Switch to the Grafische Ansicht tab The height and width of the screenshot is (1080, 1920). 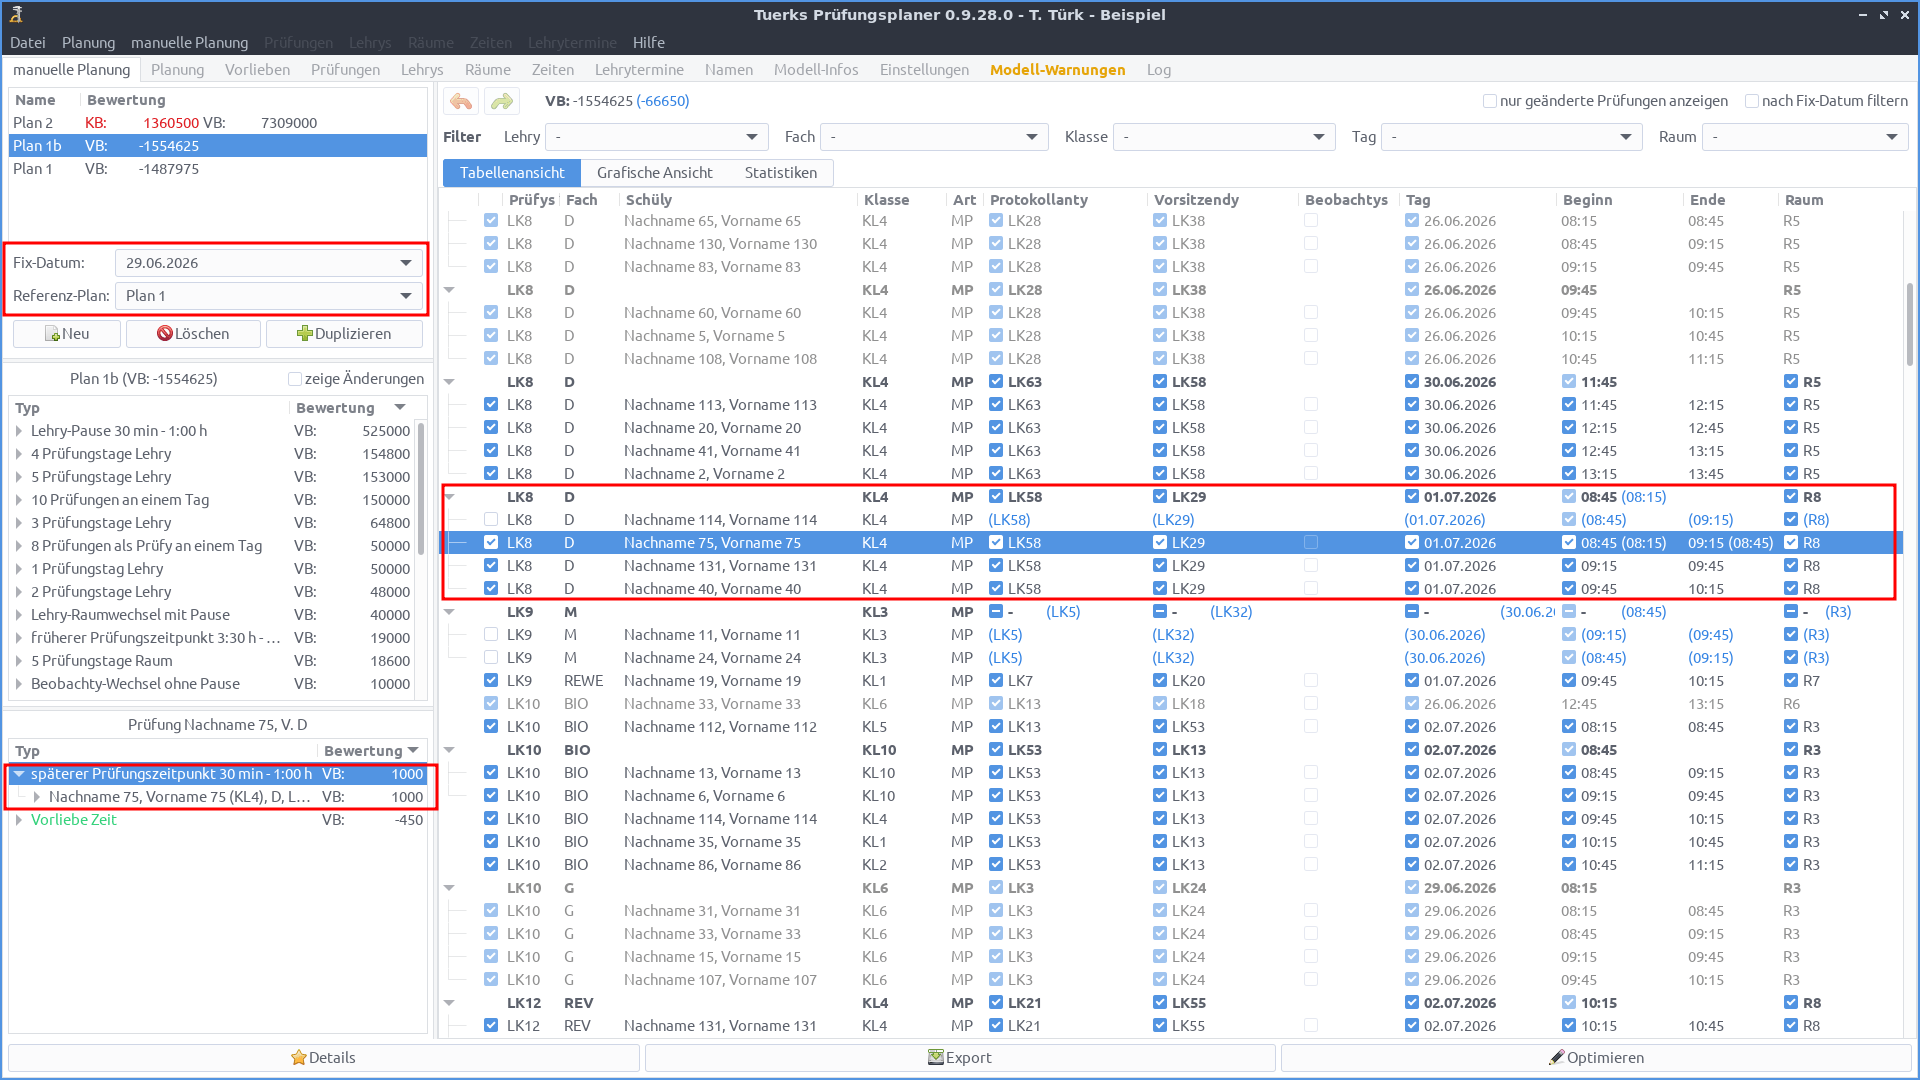655,172
